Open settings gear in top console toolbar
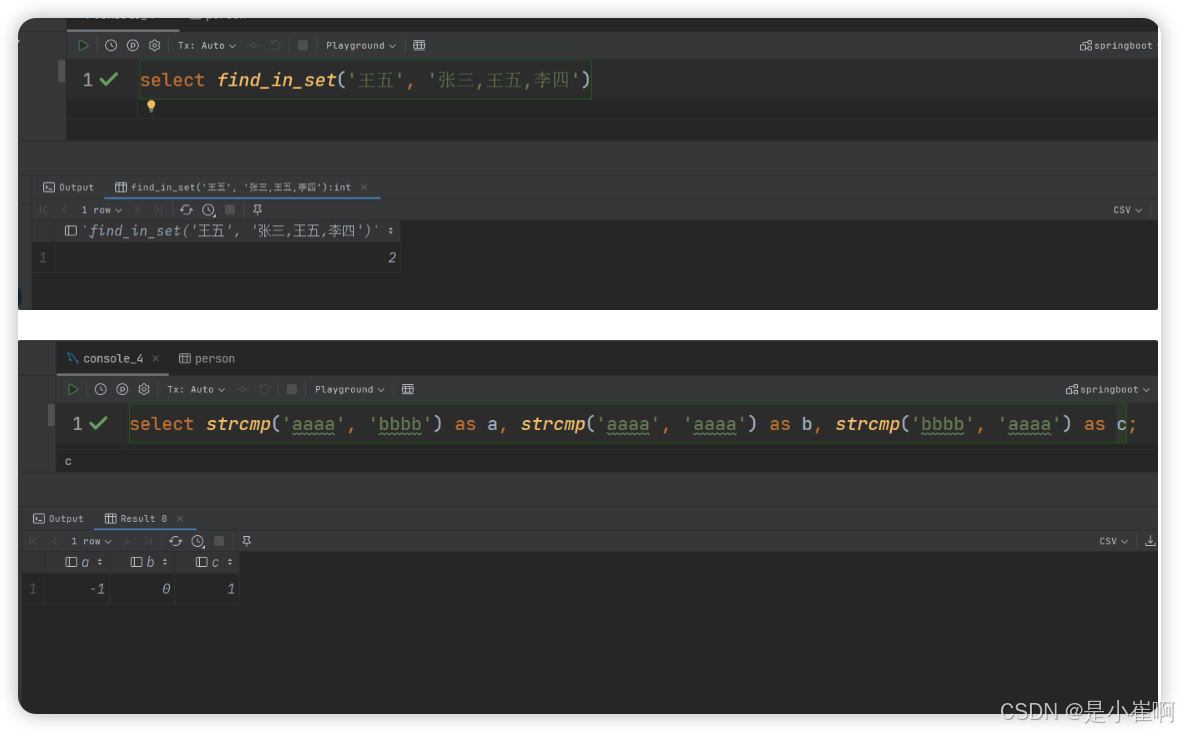The height and width of the screenshot is (732, 1179). tap(154, 45)
